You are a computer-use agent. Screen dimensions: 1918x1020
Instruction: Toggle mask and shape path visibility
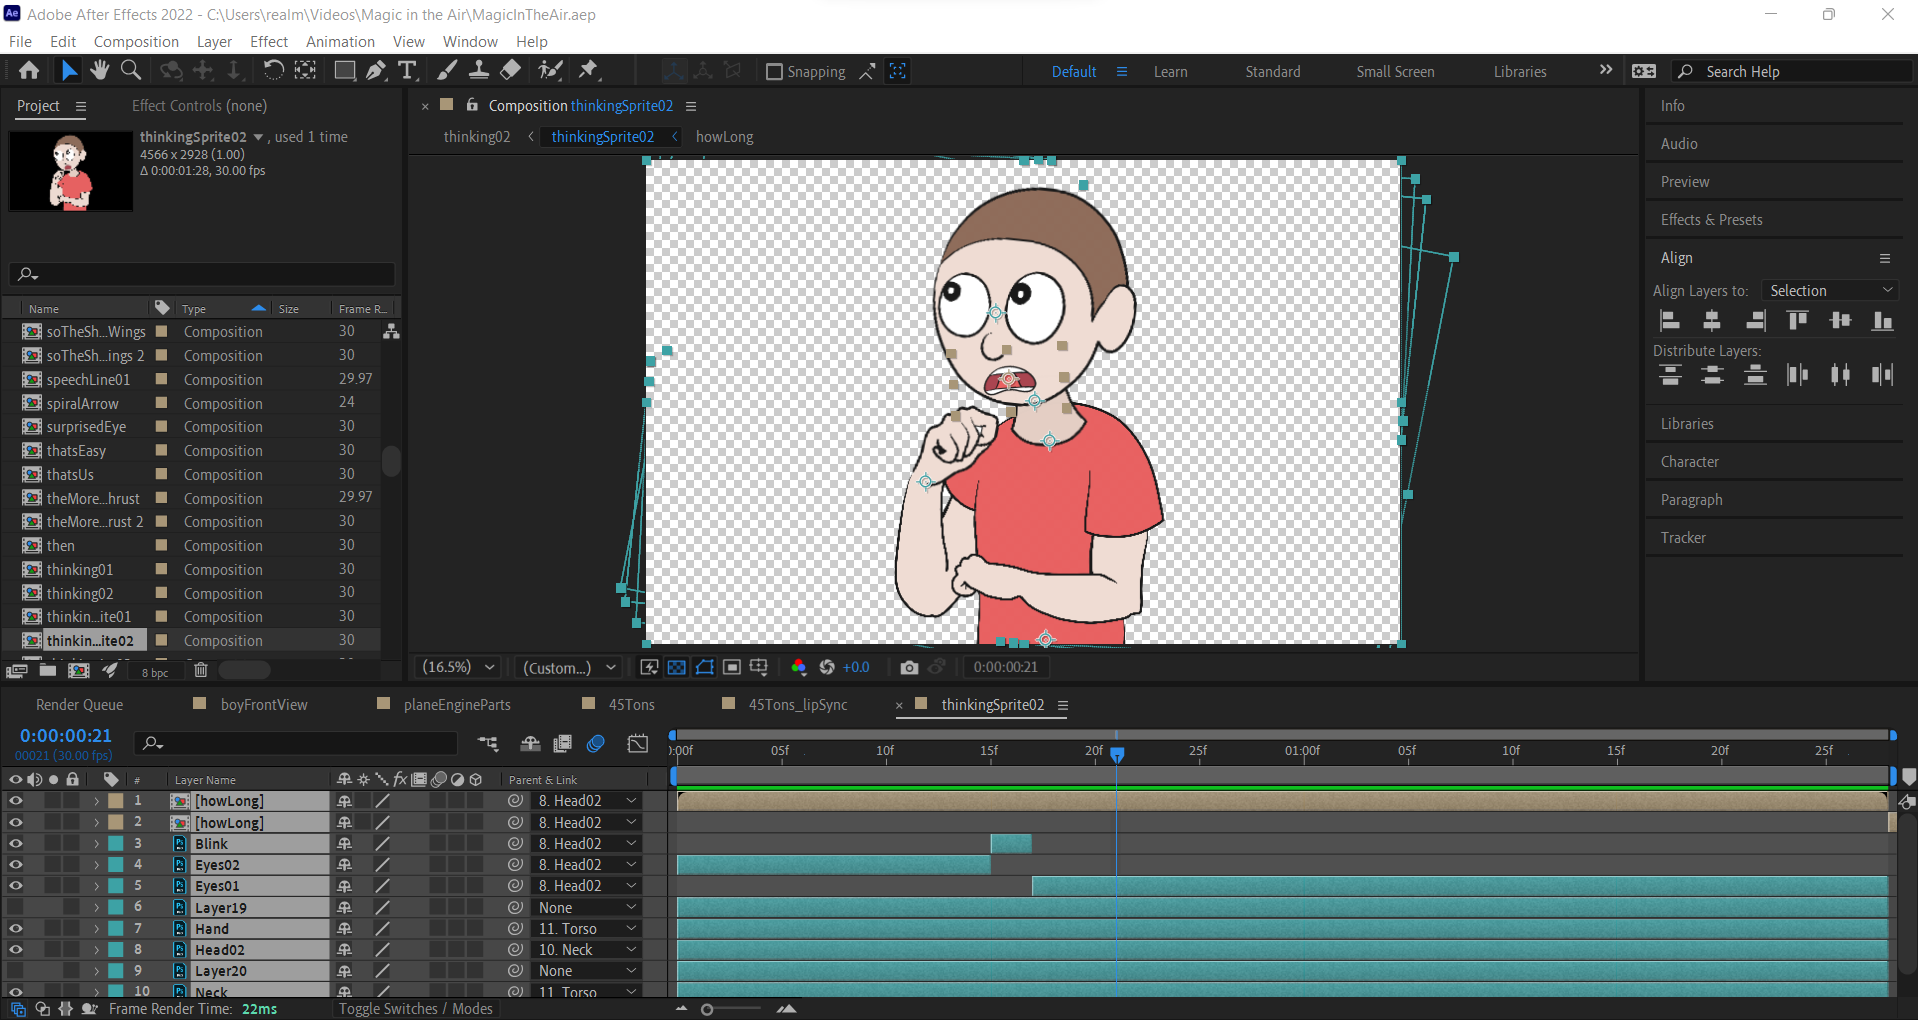705,667
